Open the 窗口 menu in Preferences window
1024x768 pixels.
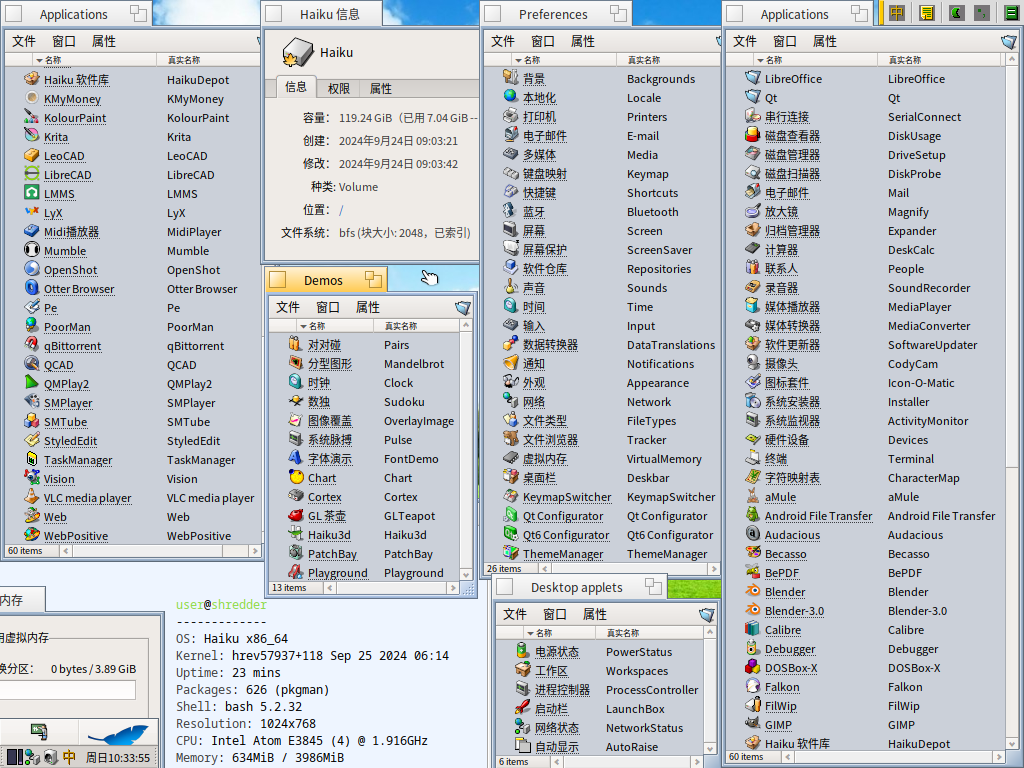(543, 41)
